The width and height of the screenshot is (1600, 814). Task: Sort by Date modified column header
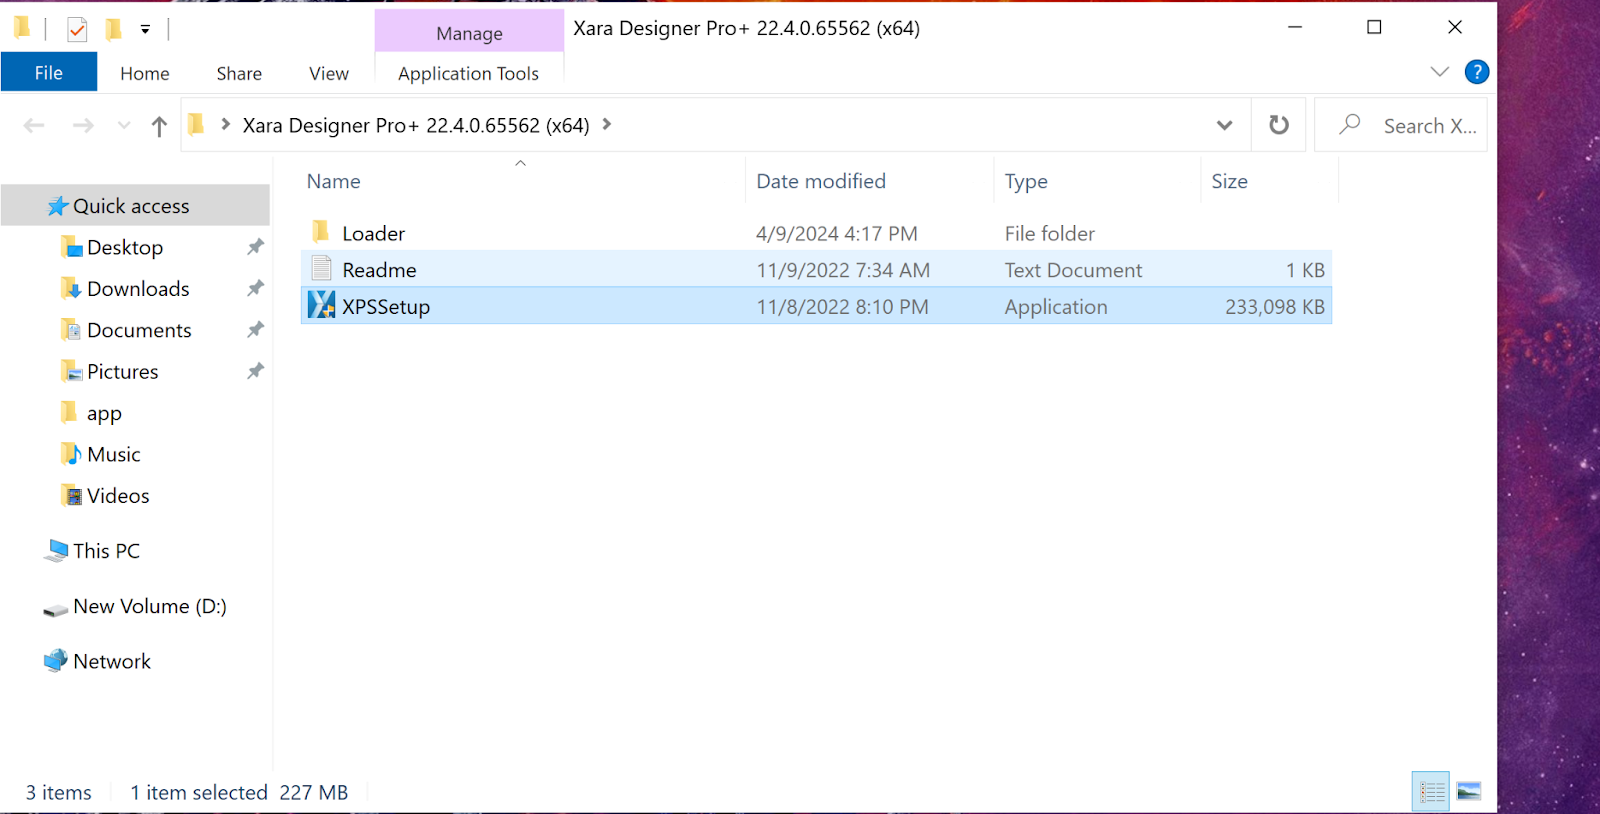821,181
